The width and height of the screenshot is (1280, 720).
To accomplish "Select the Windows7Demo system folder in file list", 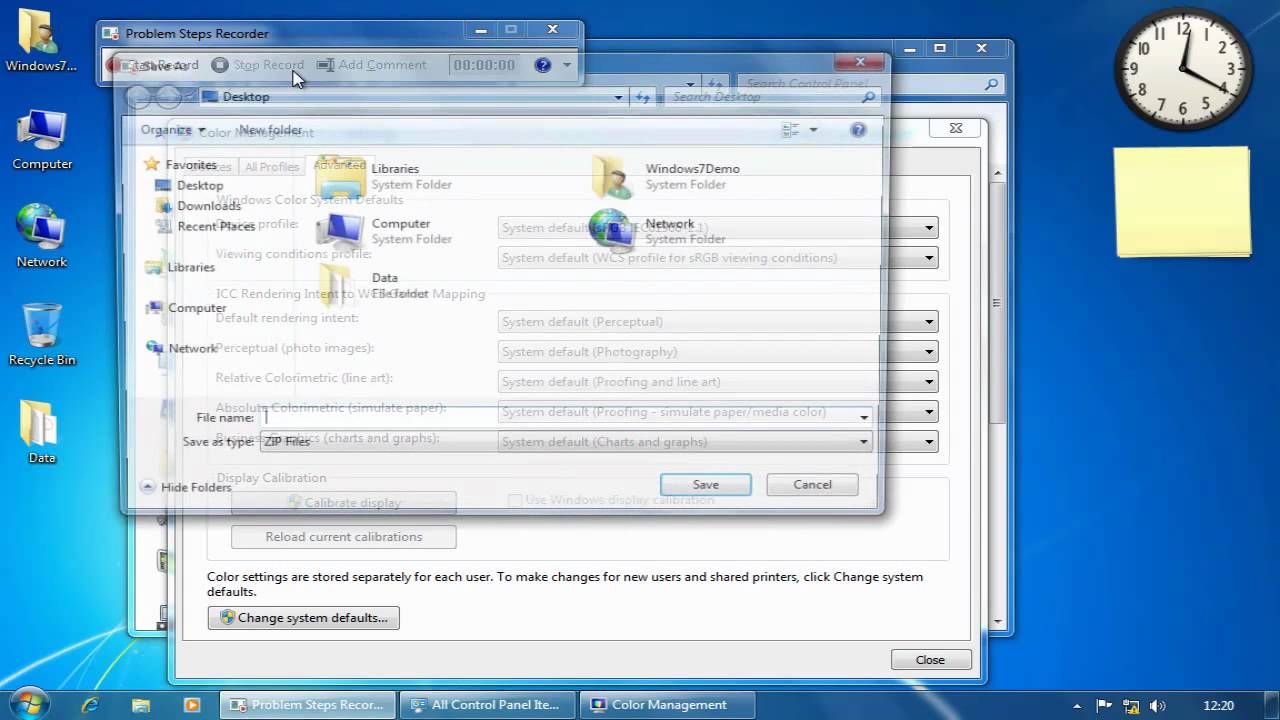I will click(x=666, y=176).
